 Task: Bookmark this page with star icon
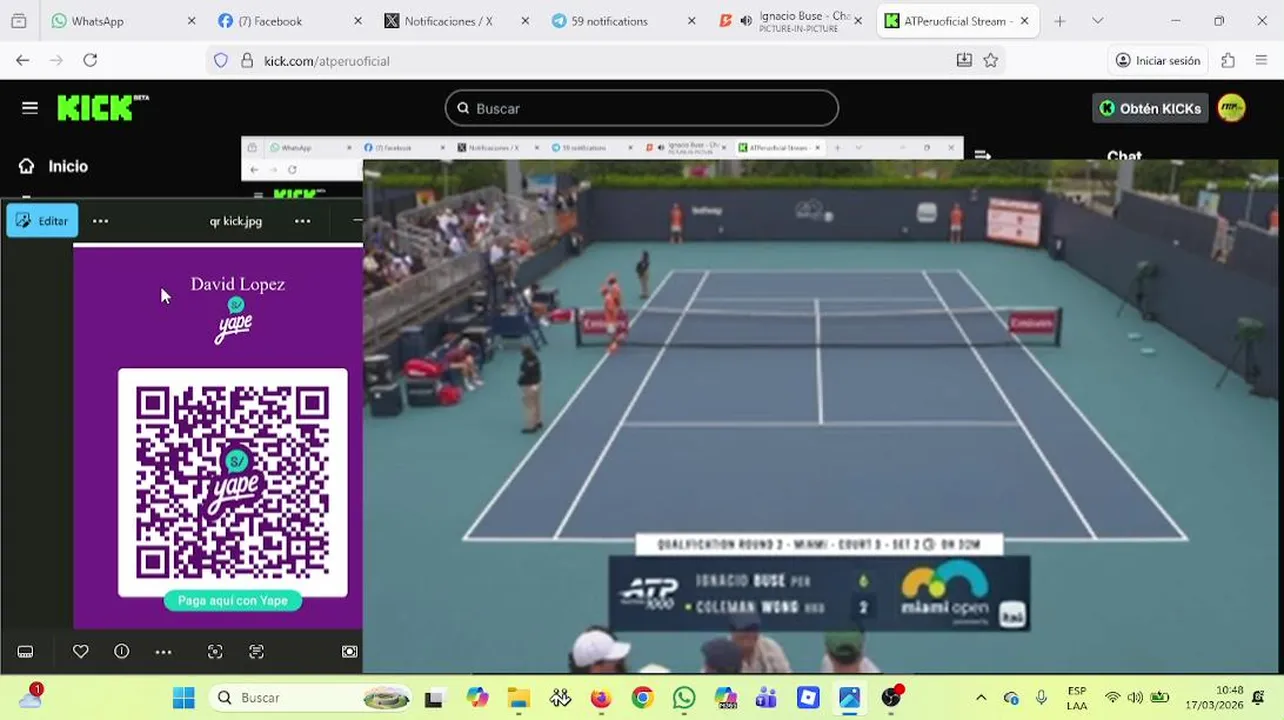[990, 60]
